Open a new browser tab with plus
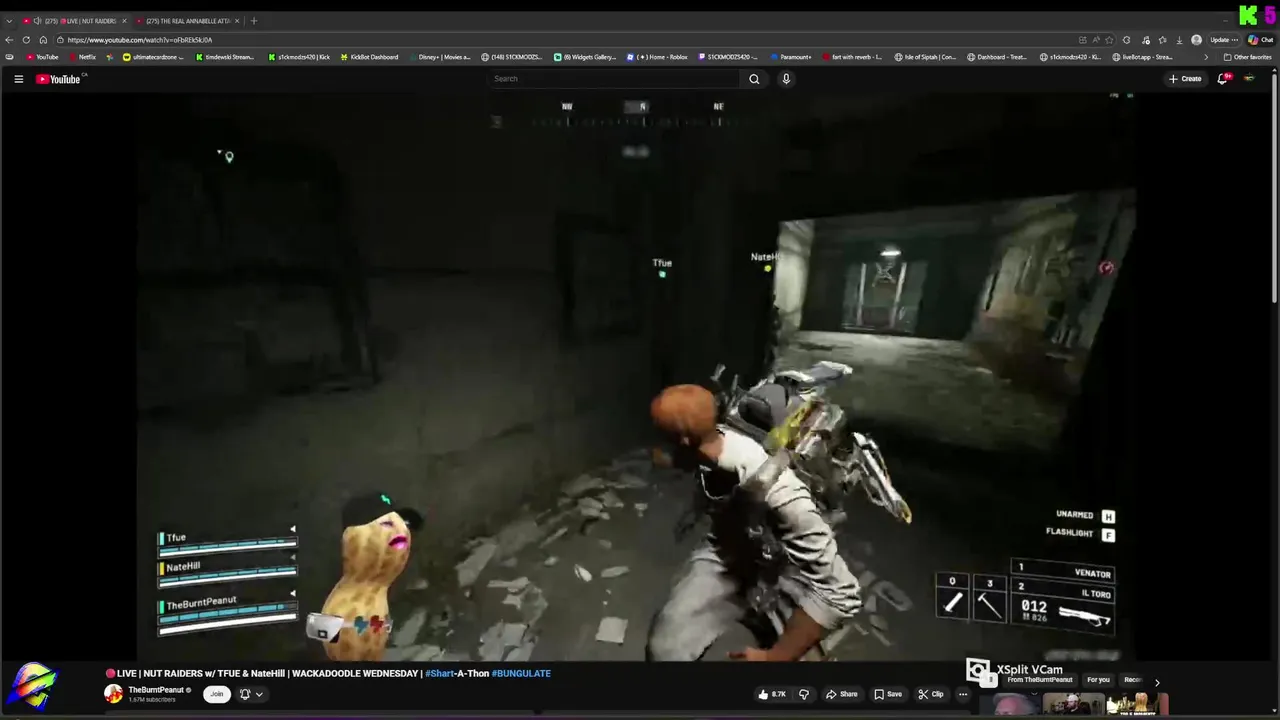This screenshot has height=720, width=1280. (x=254, y=21)
